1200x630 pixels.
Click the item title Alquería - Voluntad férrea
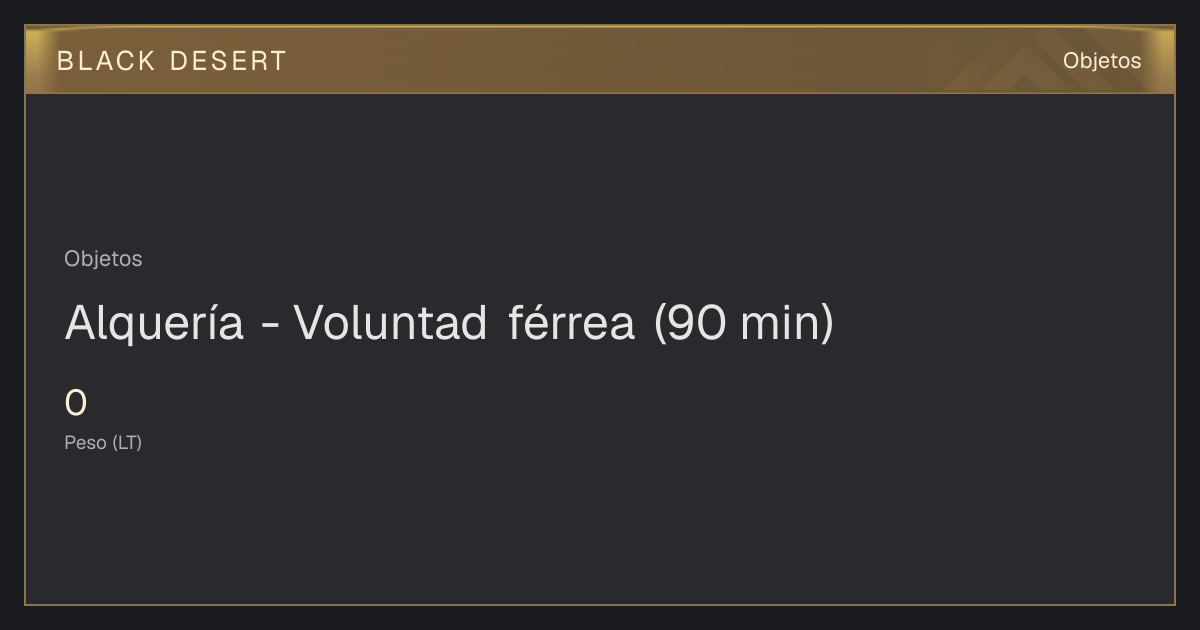coord(449,323)
